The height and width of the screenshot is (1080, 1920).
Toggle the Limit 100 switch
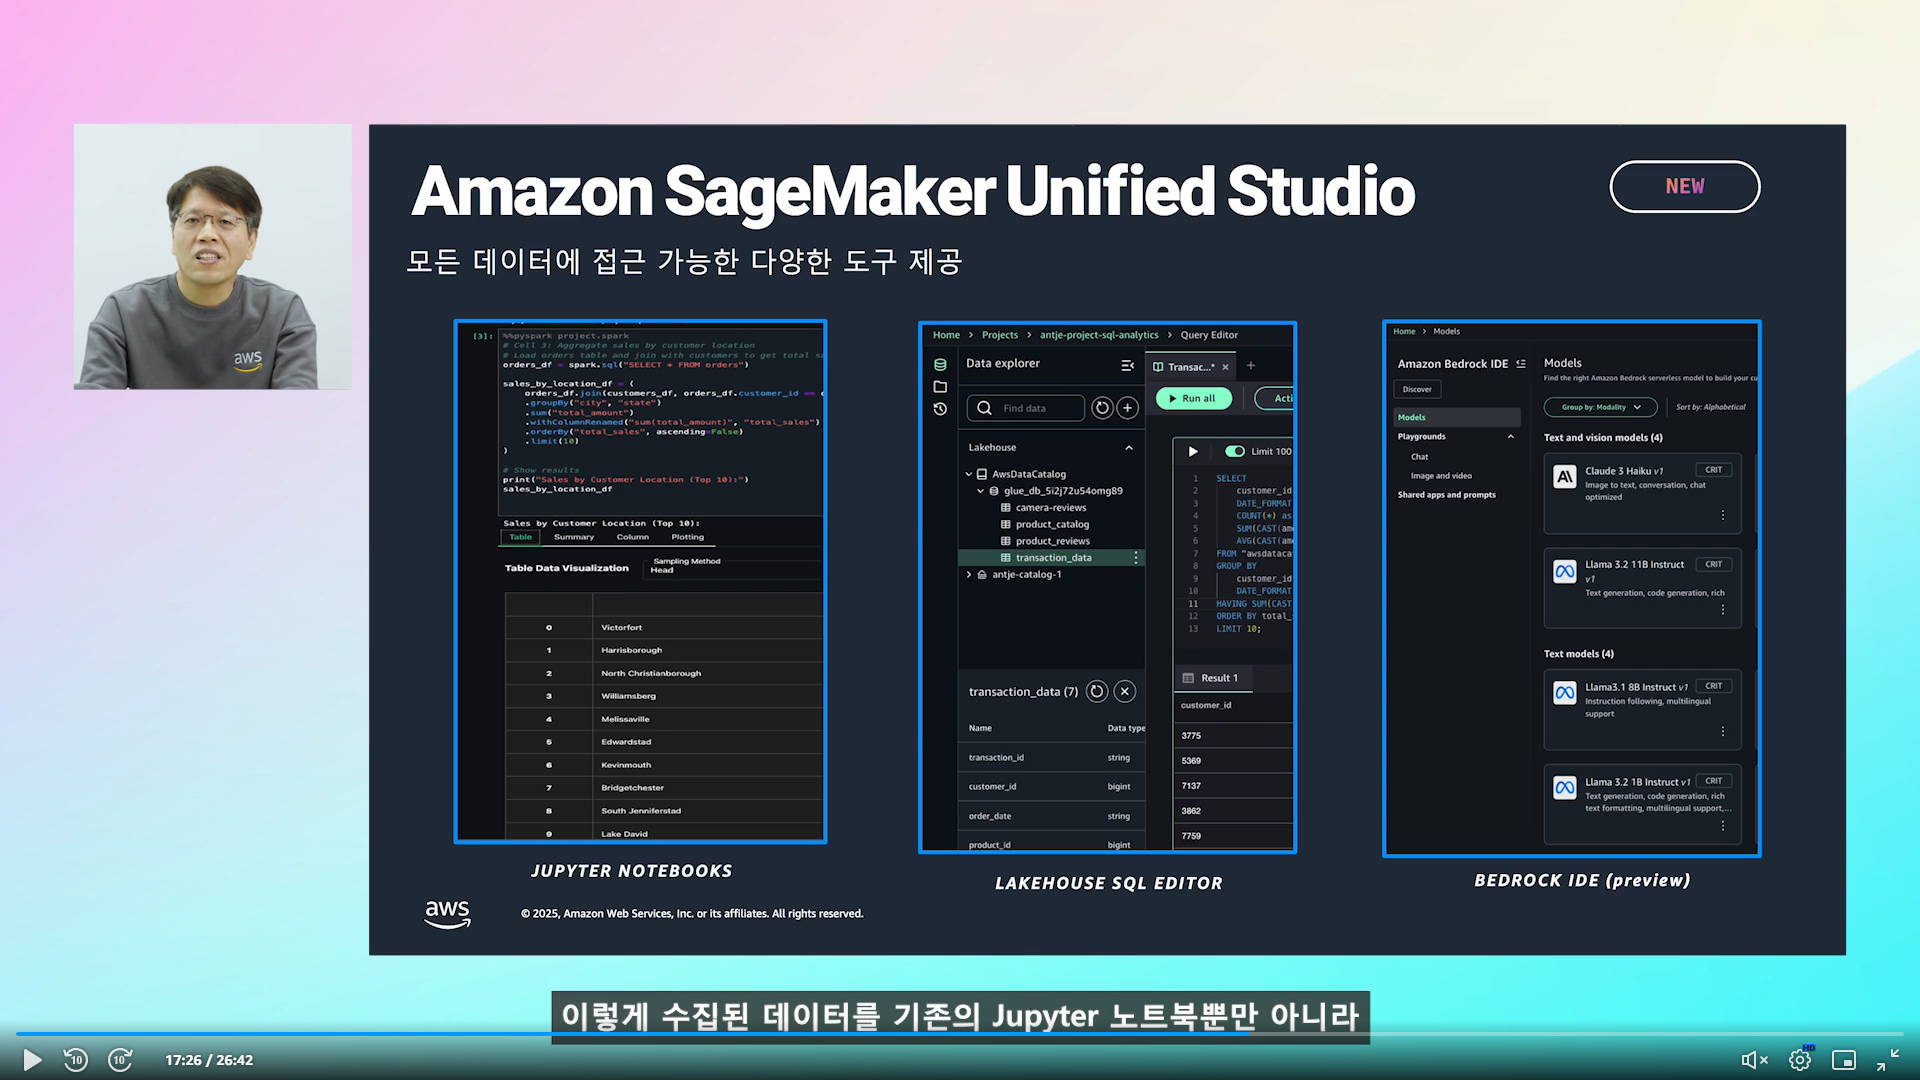click(x=1235, y=451)
